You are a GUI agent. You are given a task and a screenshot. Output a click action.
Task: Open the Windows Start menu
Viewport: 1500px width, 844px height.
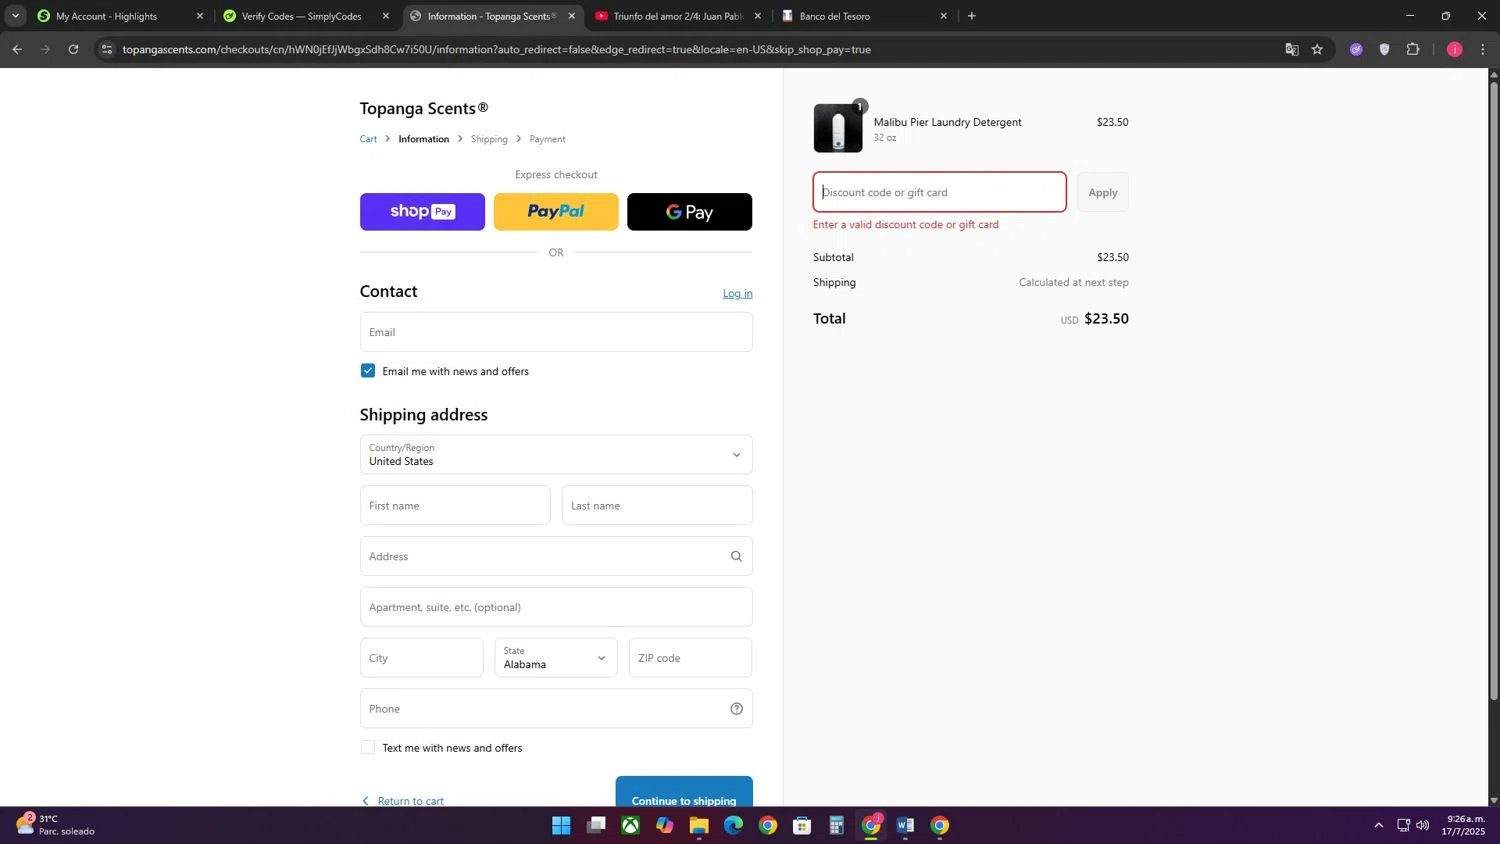(561, 825)
